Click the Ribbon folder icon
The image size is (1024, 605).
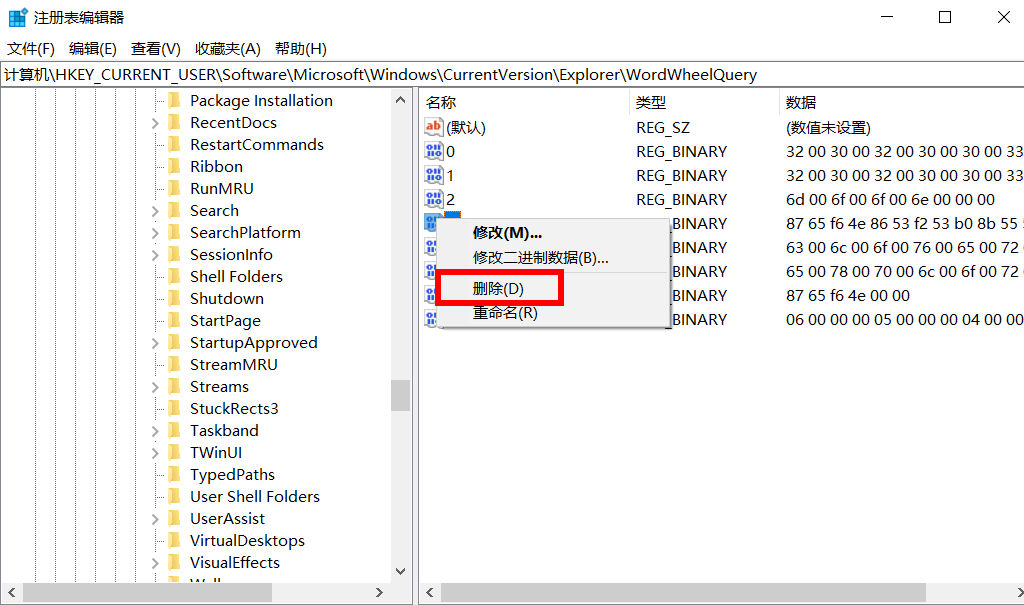(174, 166)
